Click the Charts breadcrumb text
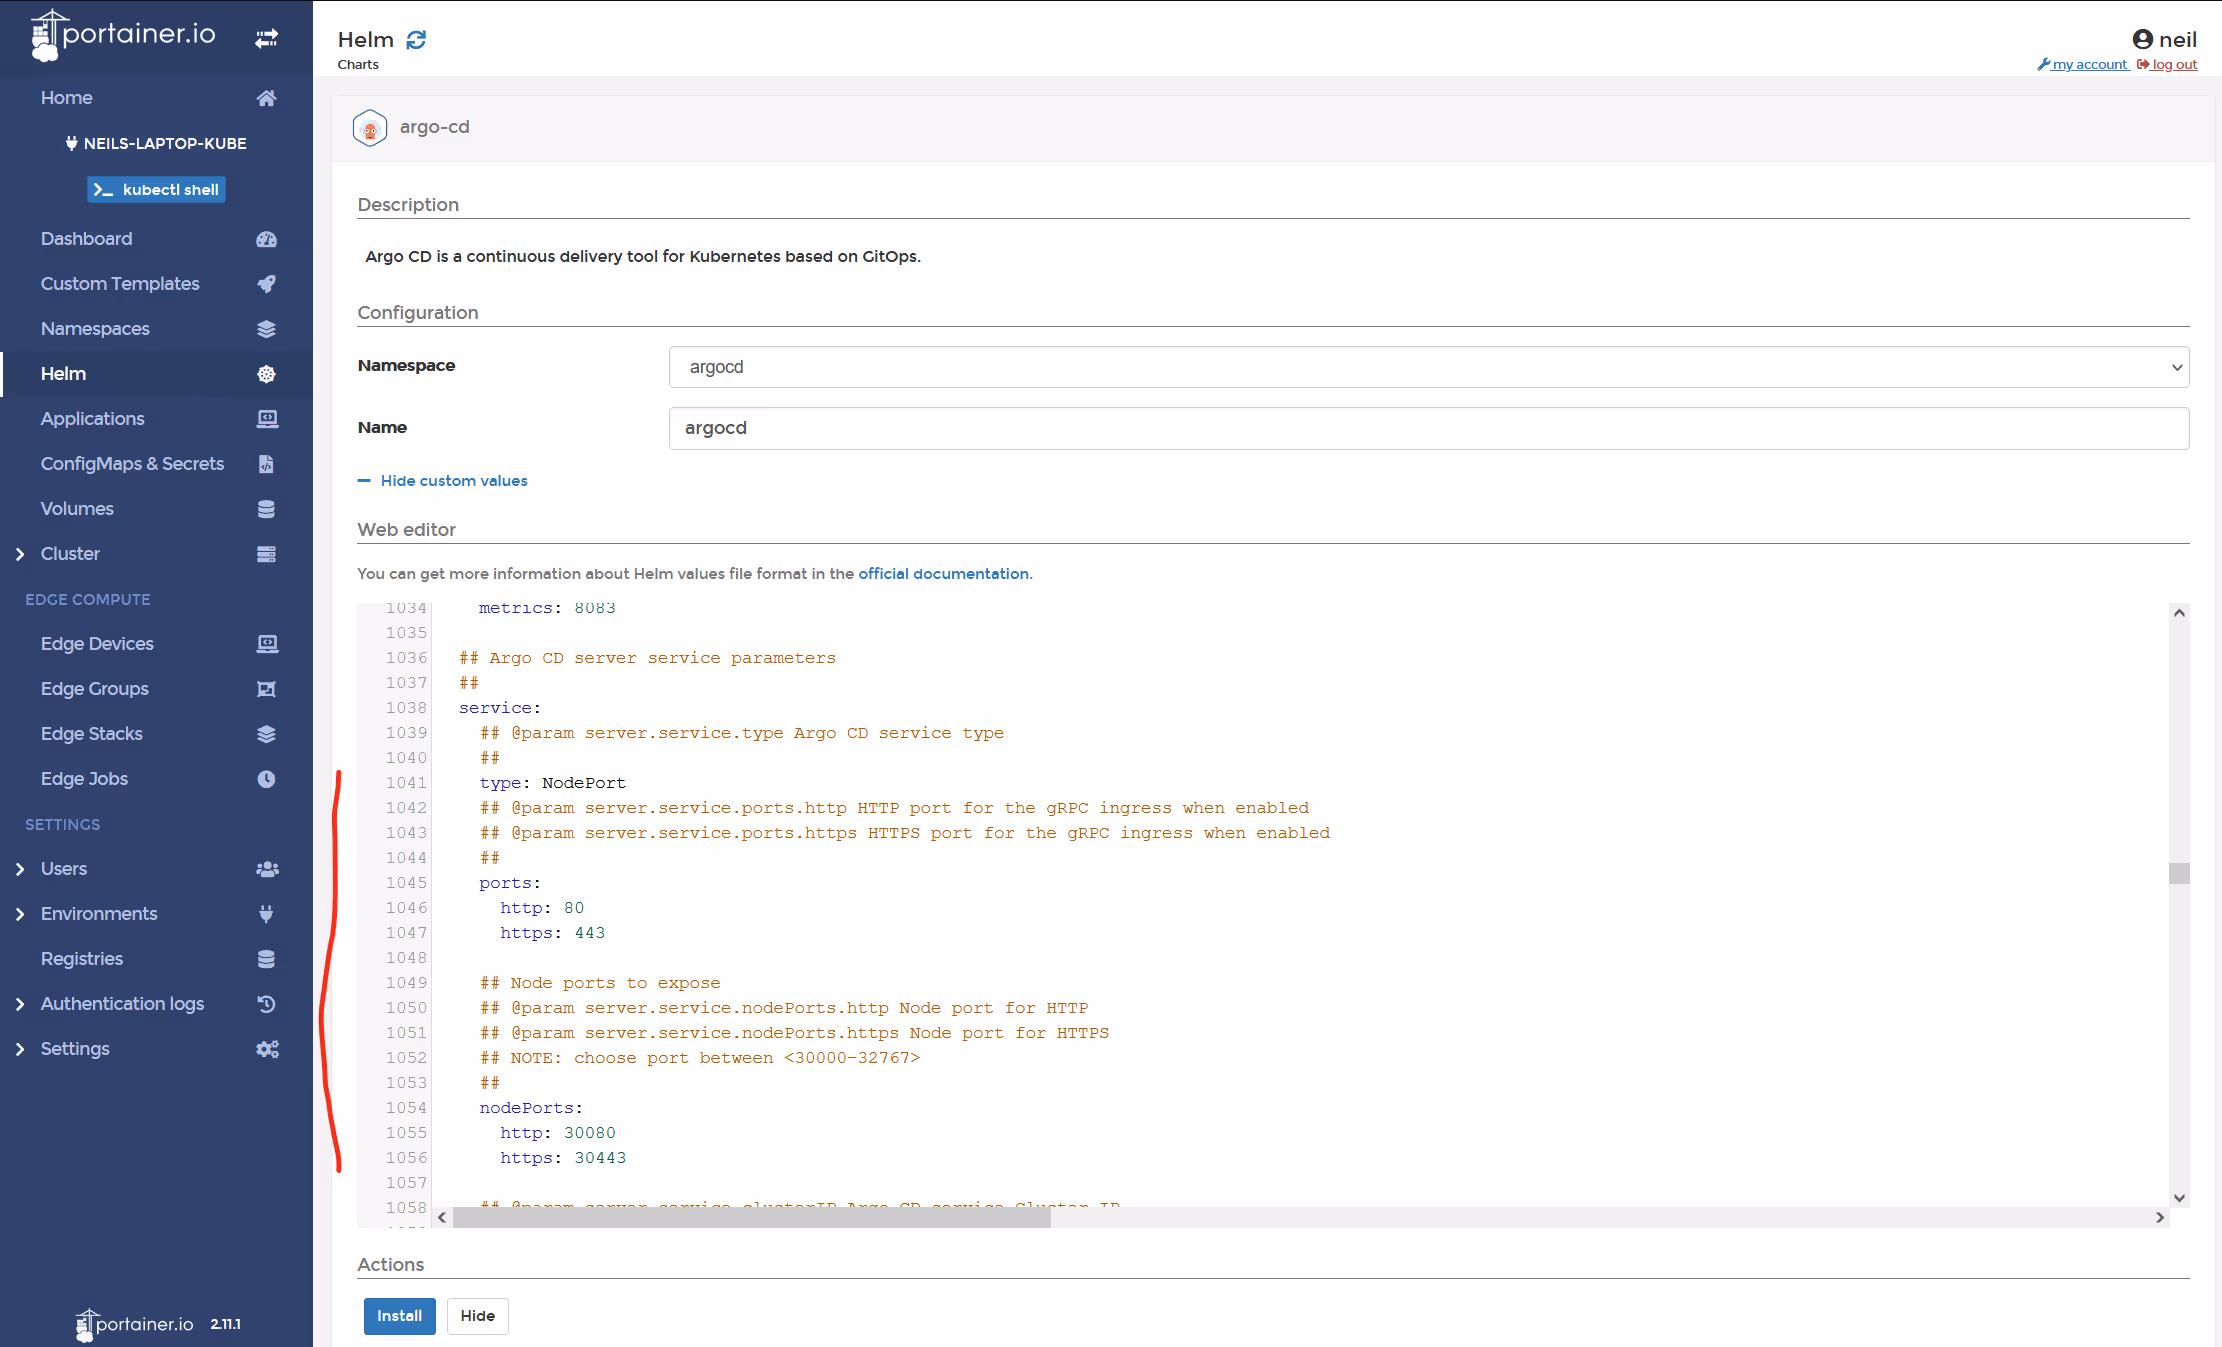The image size is (2222, 1347). tap(358, 65)
